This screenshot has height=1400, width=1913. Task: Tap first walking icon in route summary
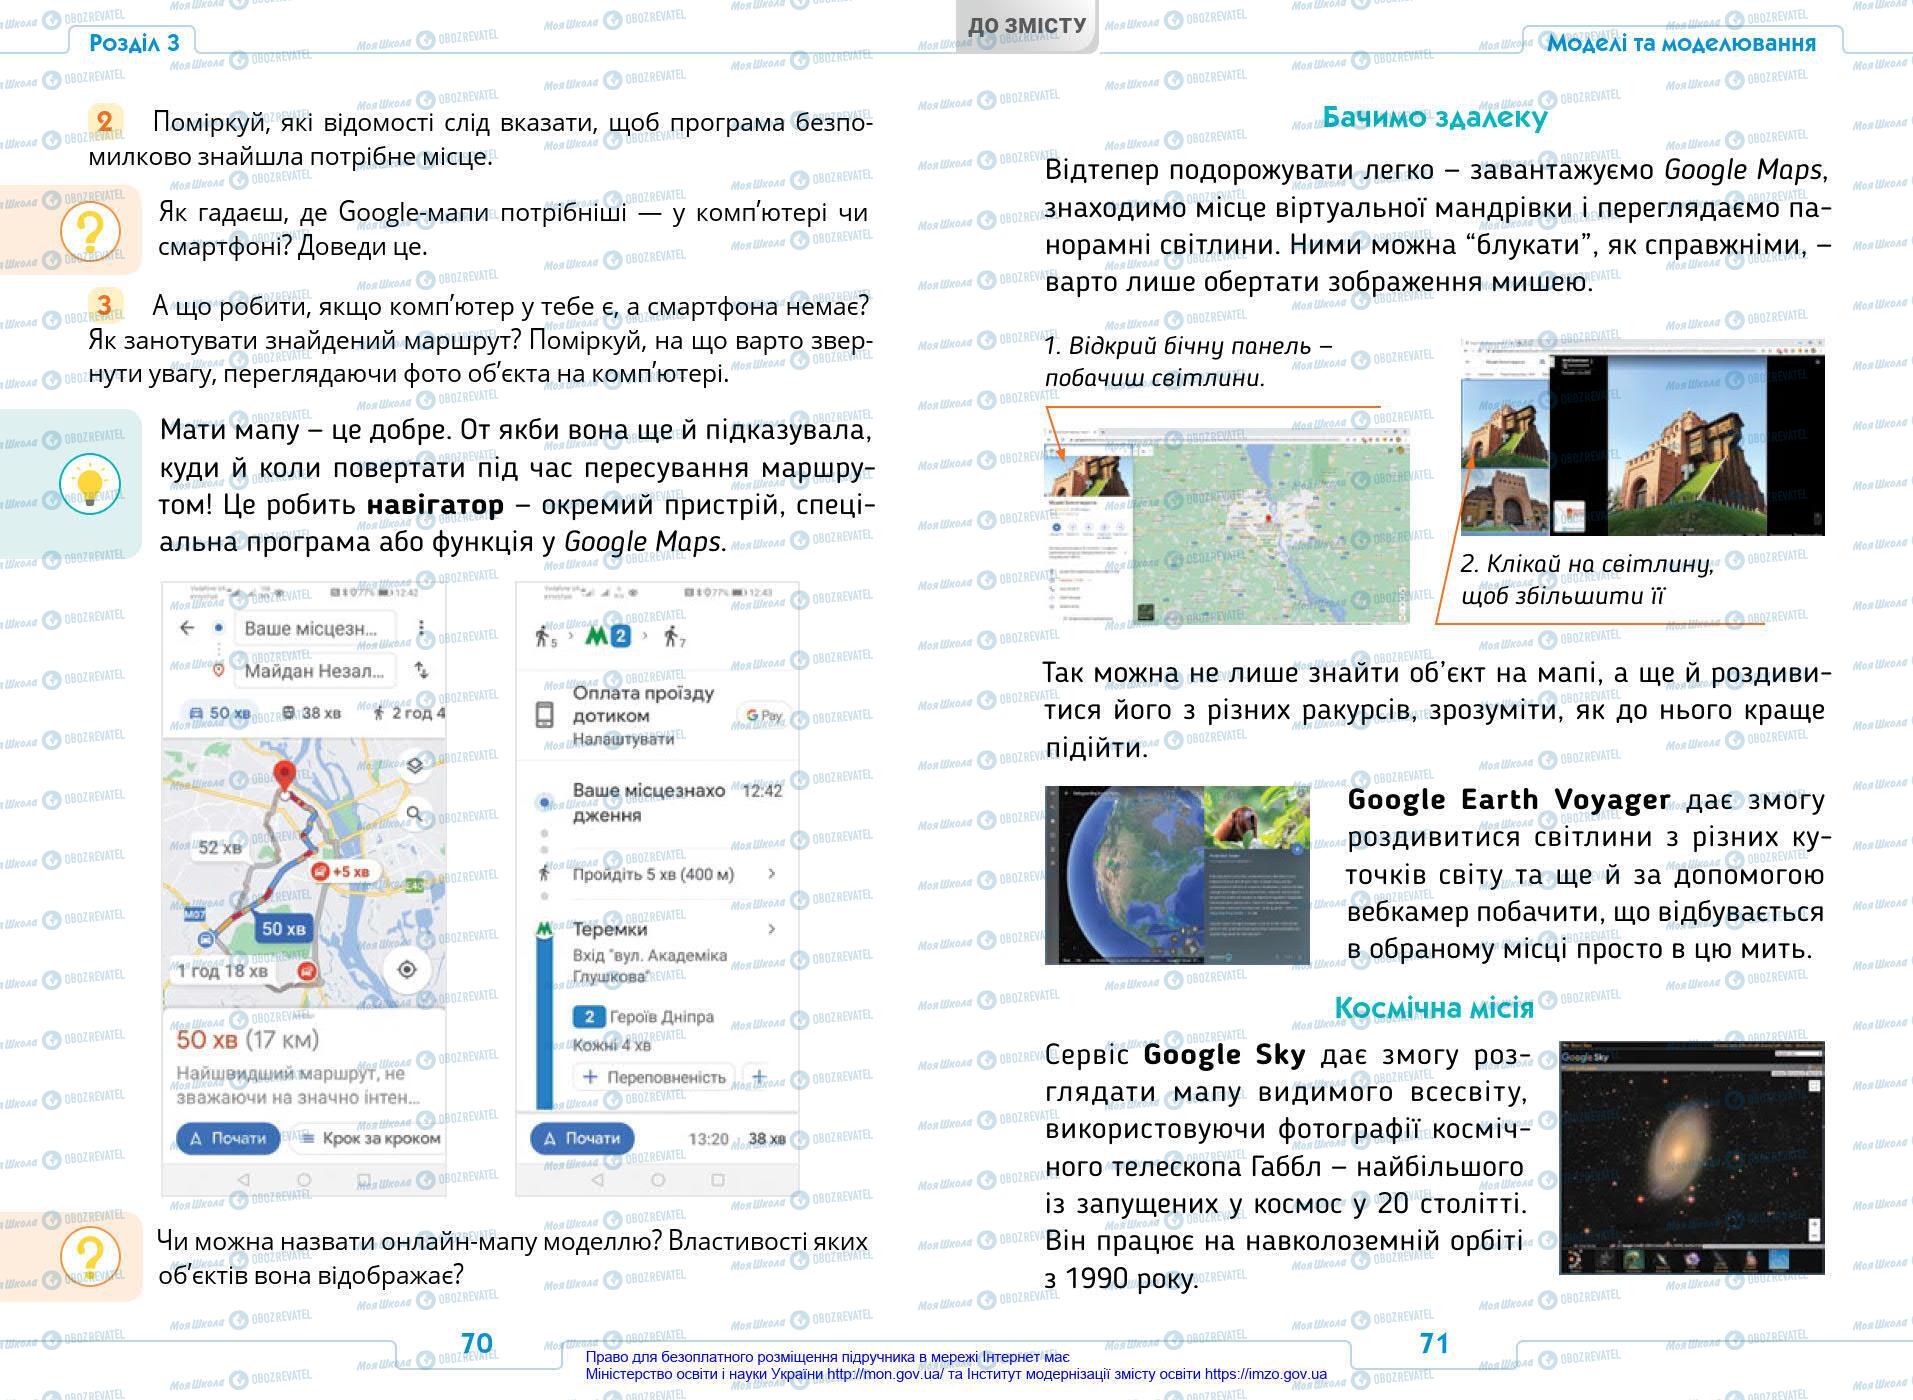(546, 636)
